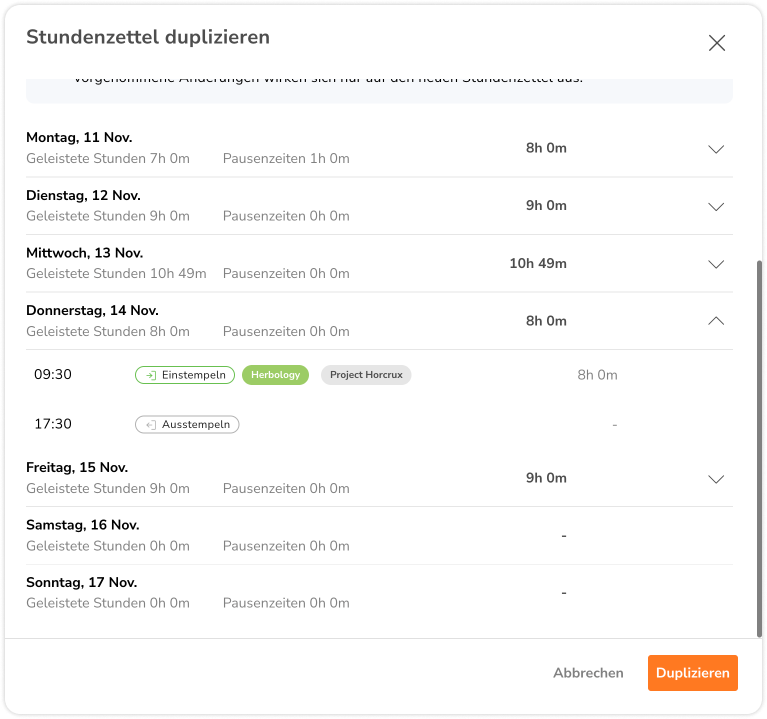Viewport: 767px width, 719px height.
Task: Click the Stundenzettel duplizieren title
Action: click(148, 37)
